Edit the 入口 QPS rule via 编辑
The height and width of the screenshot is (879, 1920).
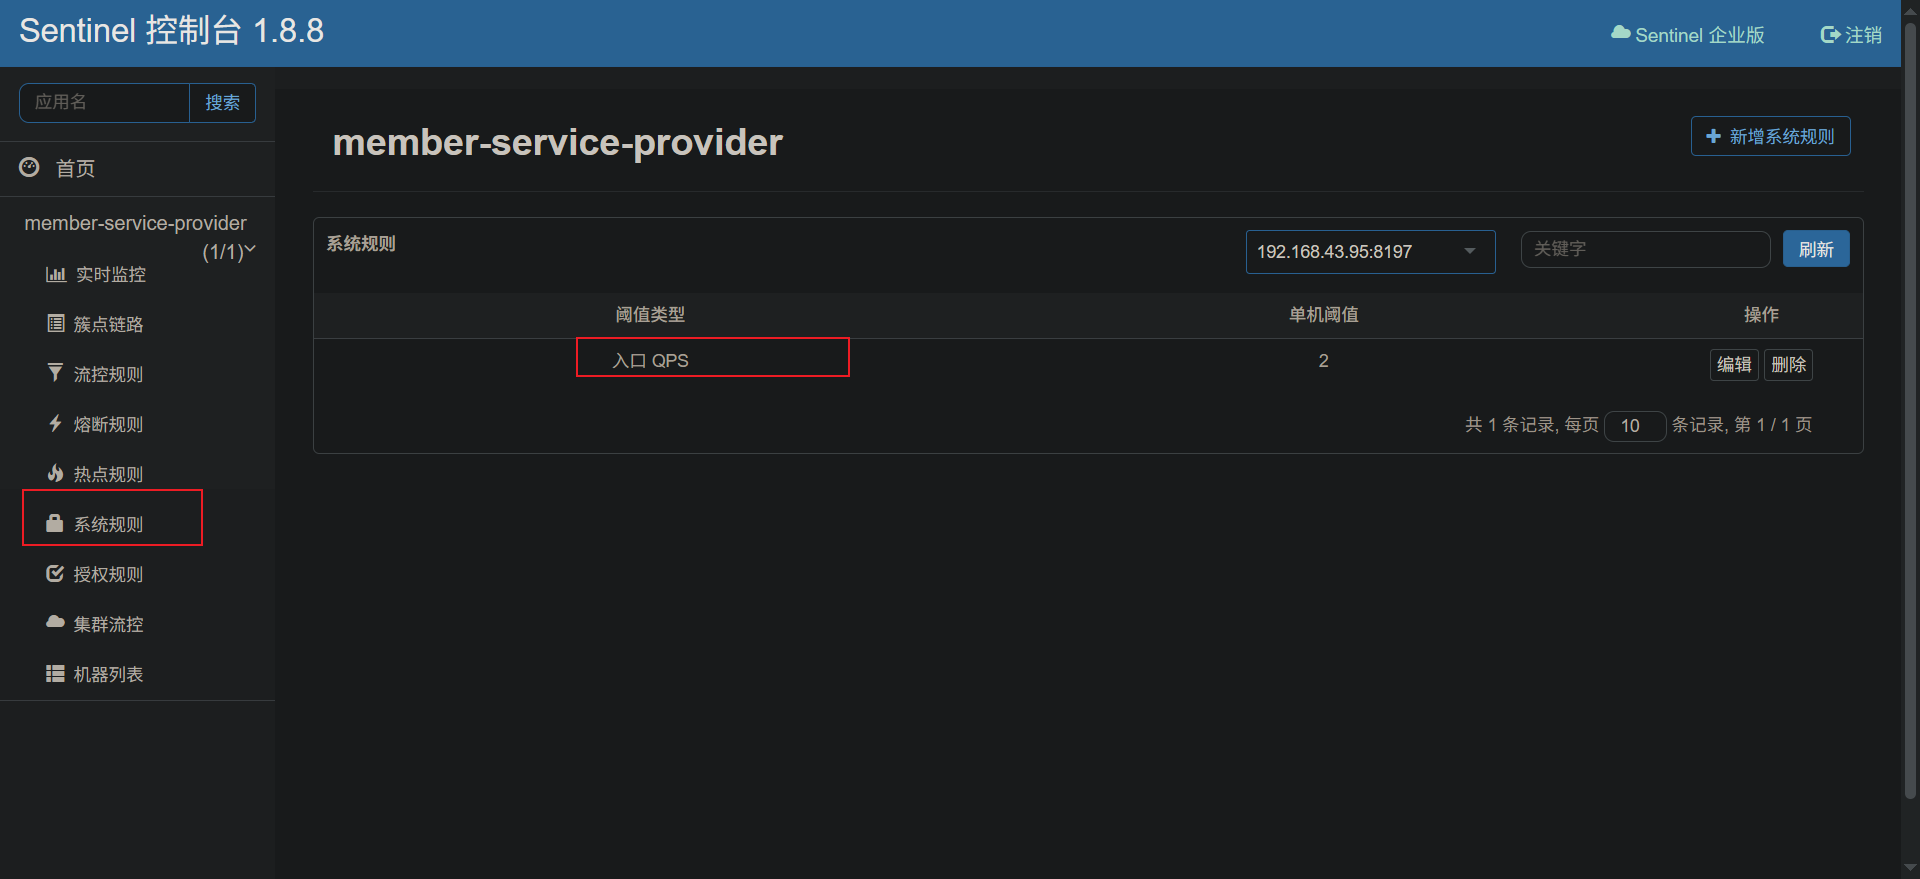tap(1733, 365)
